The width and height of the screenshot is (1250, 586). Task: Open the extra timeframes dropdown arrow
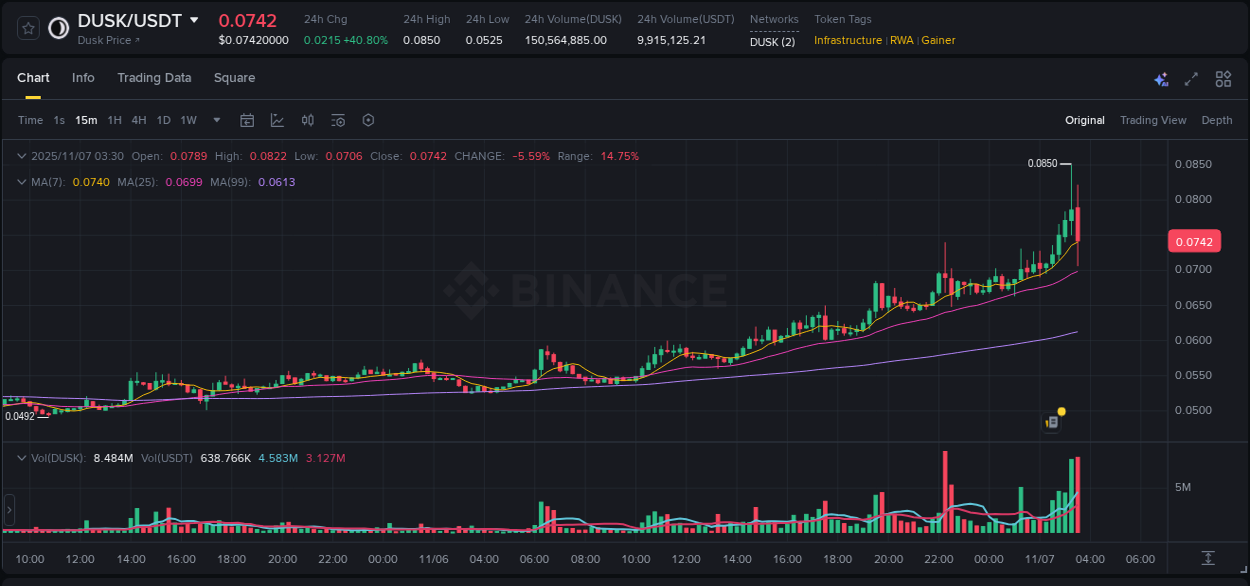tap(215, 120)
